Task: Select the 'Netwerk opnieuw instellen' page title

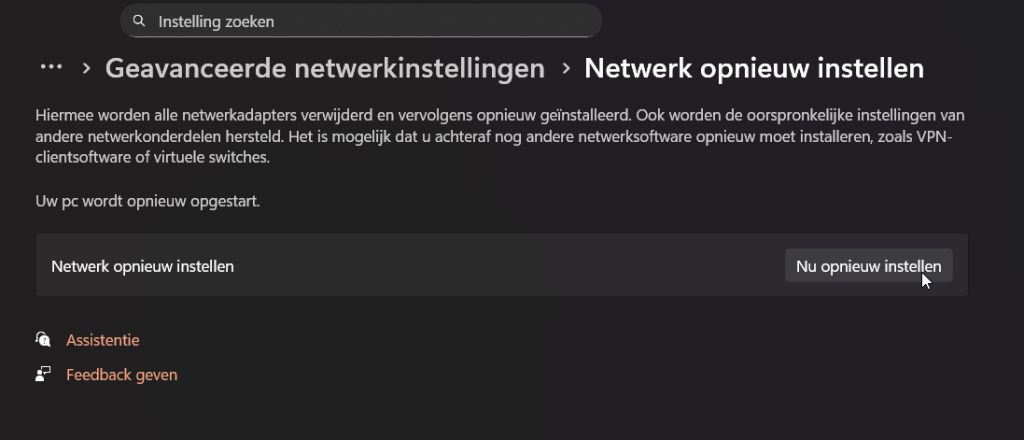Action: coord(753,69)
